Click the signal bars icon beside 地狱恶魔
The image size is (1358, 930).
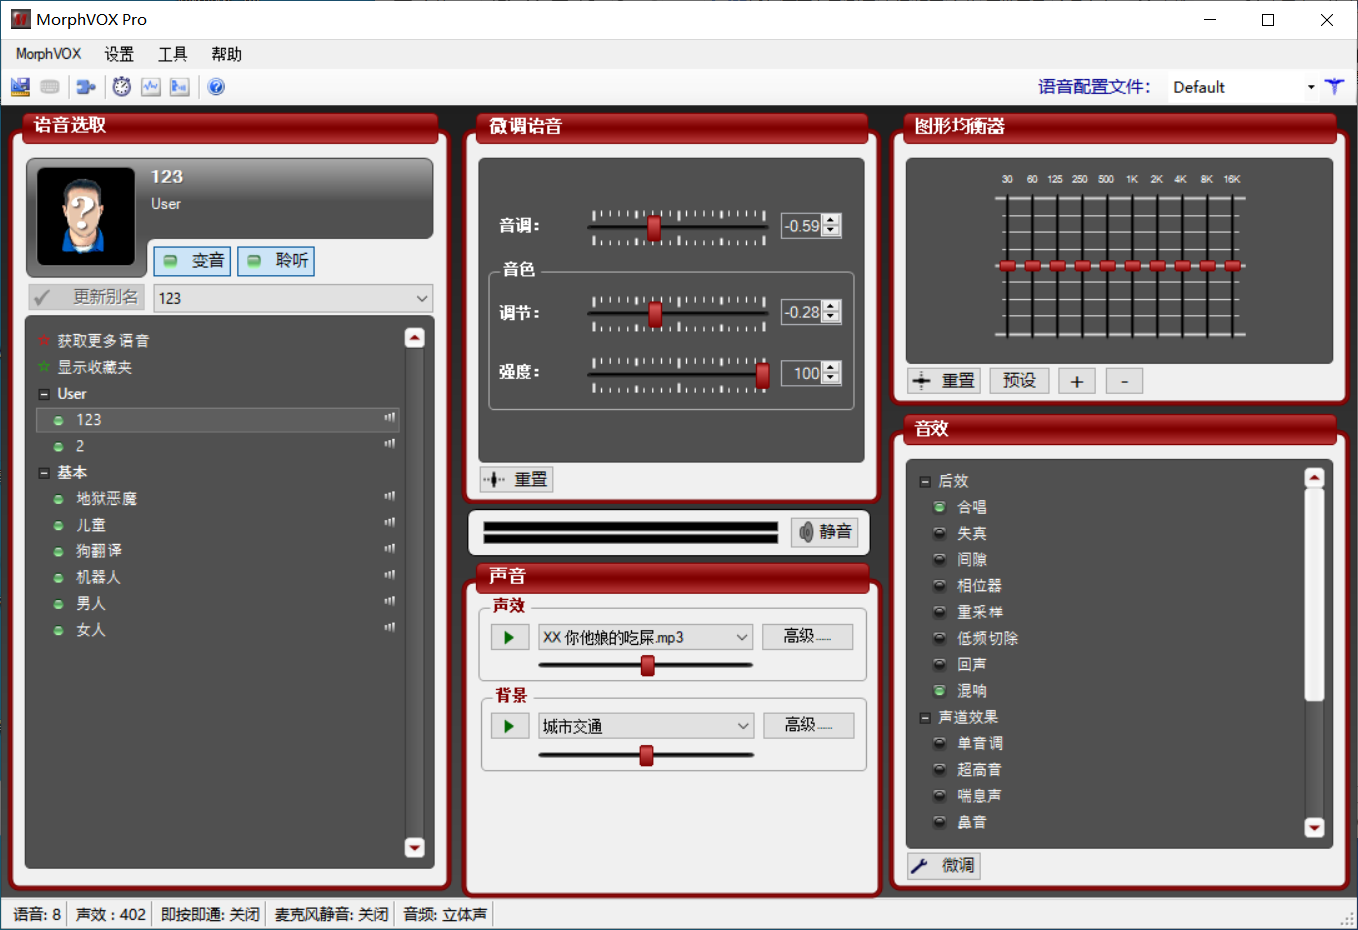click(x=390, y=496)
